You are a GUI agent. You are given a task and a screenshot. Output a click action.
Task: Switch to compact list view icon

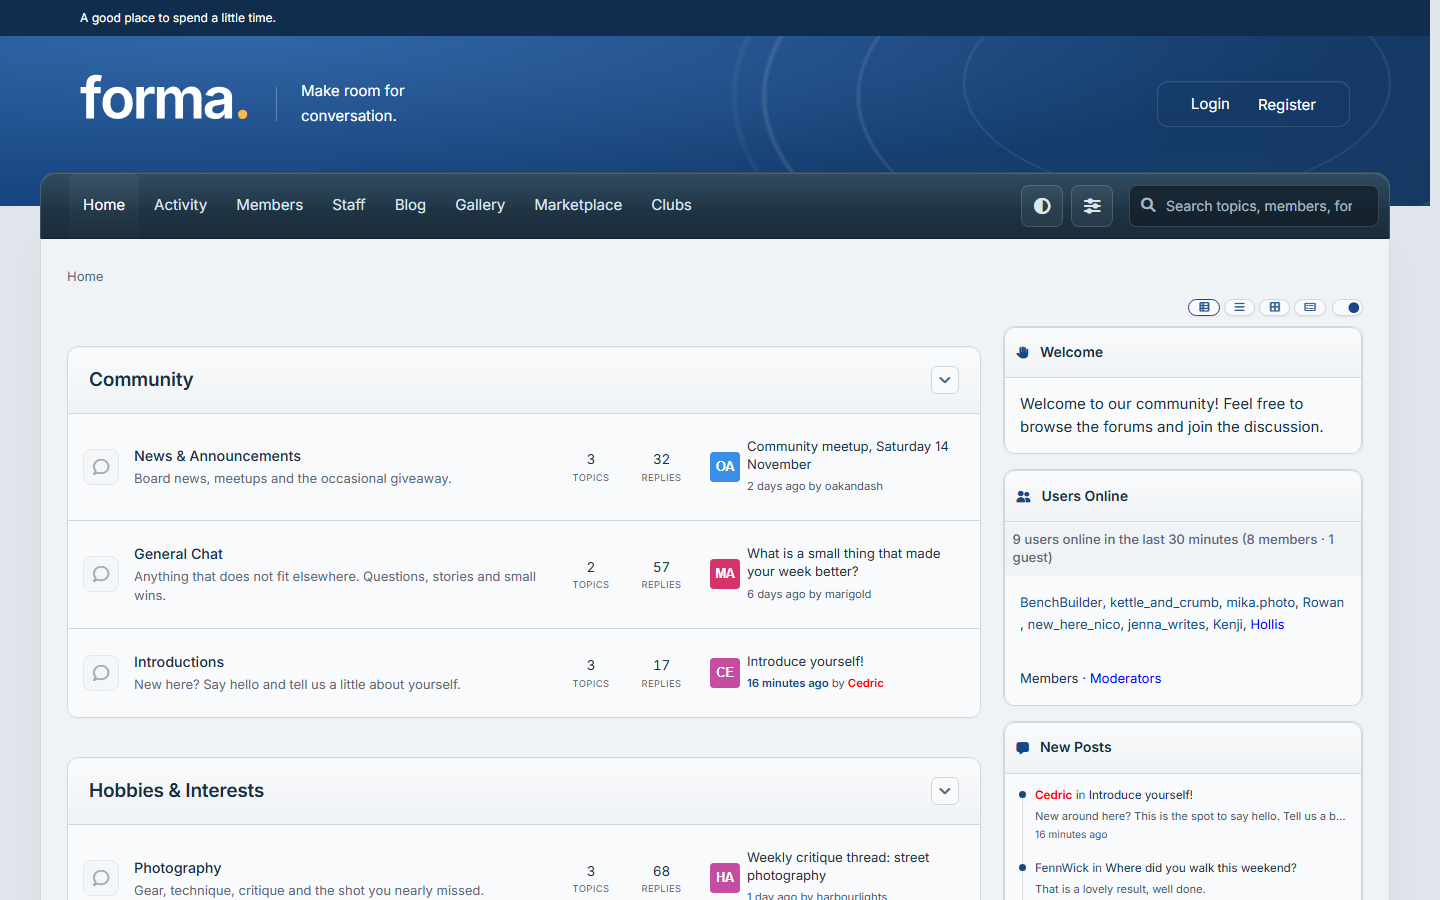tap(1239, 307)
